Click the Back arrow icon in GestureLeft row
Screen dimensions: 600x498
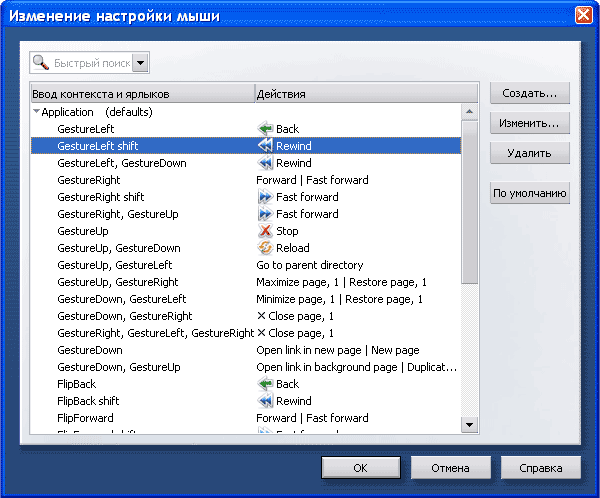coord(265,129)
